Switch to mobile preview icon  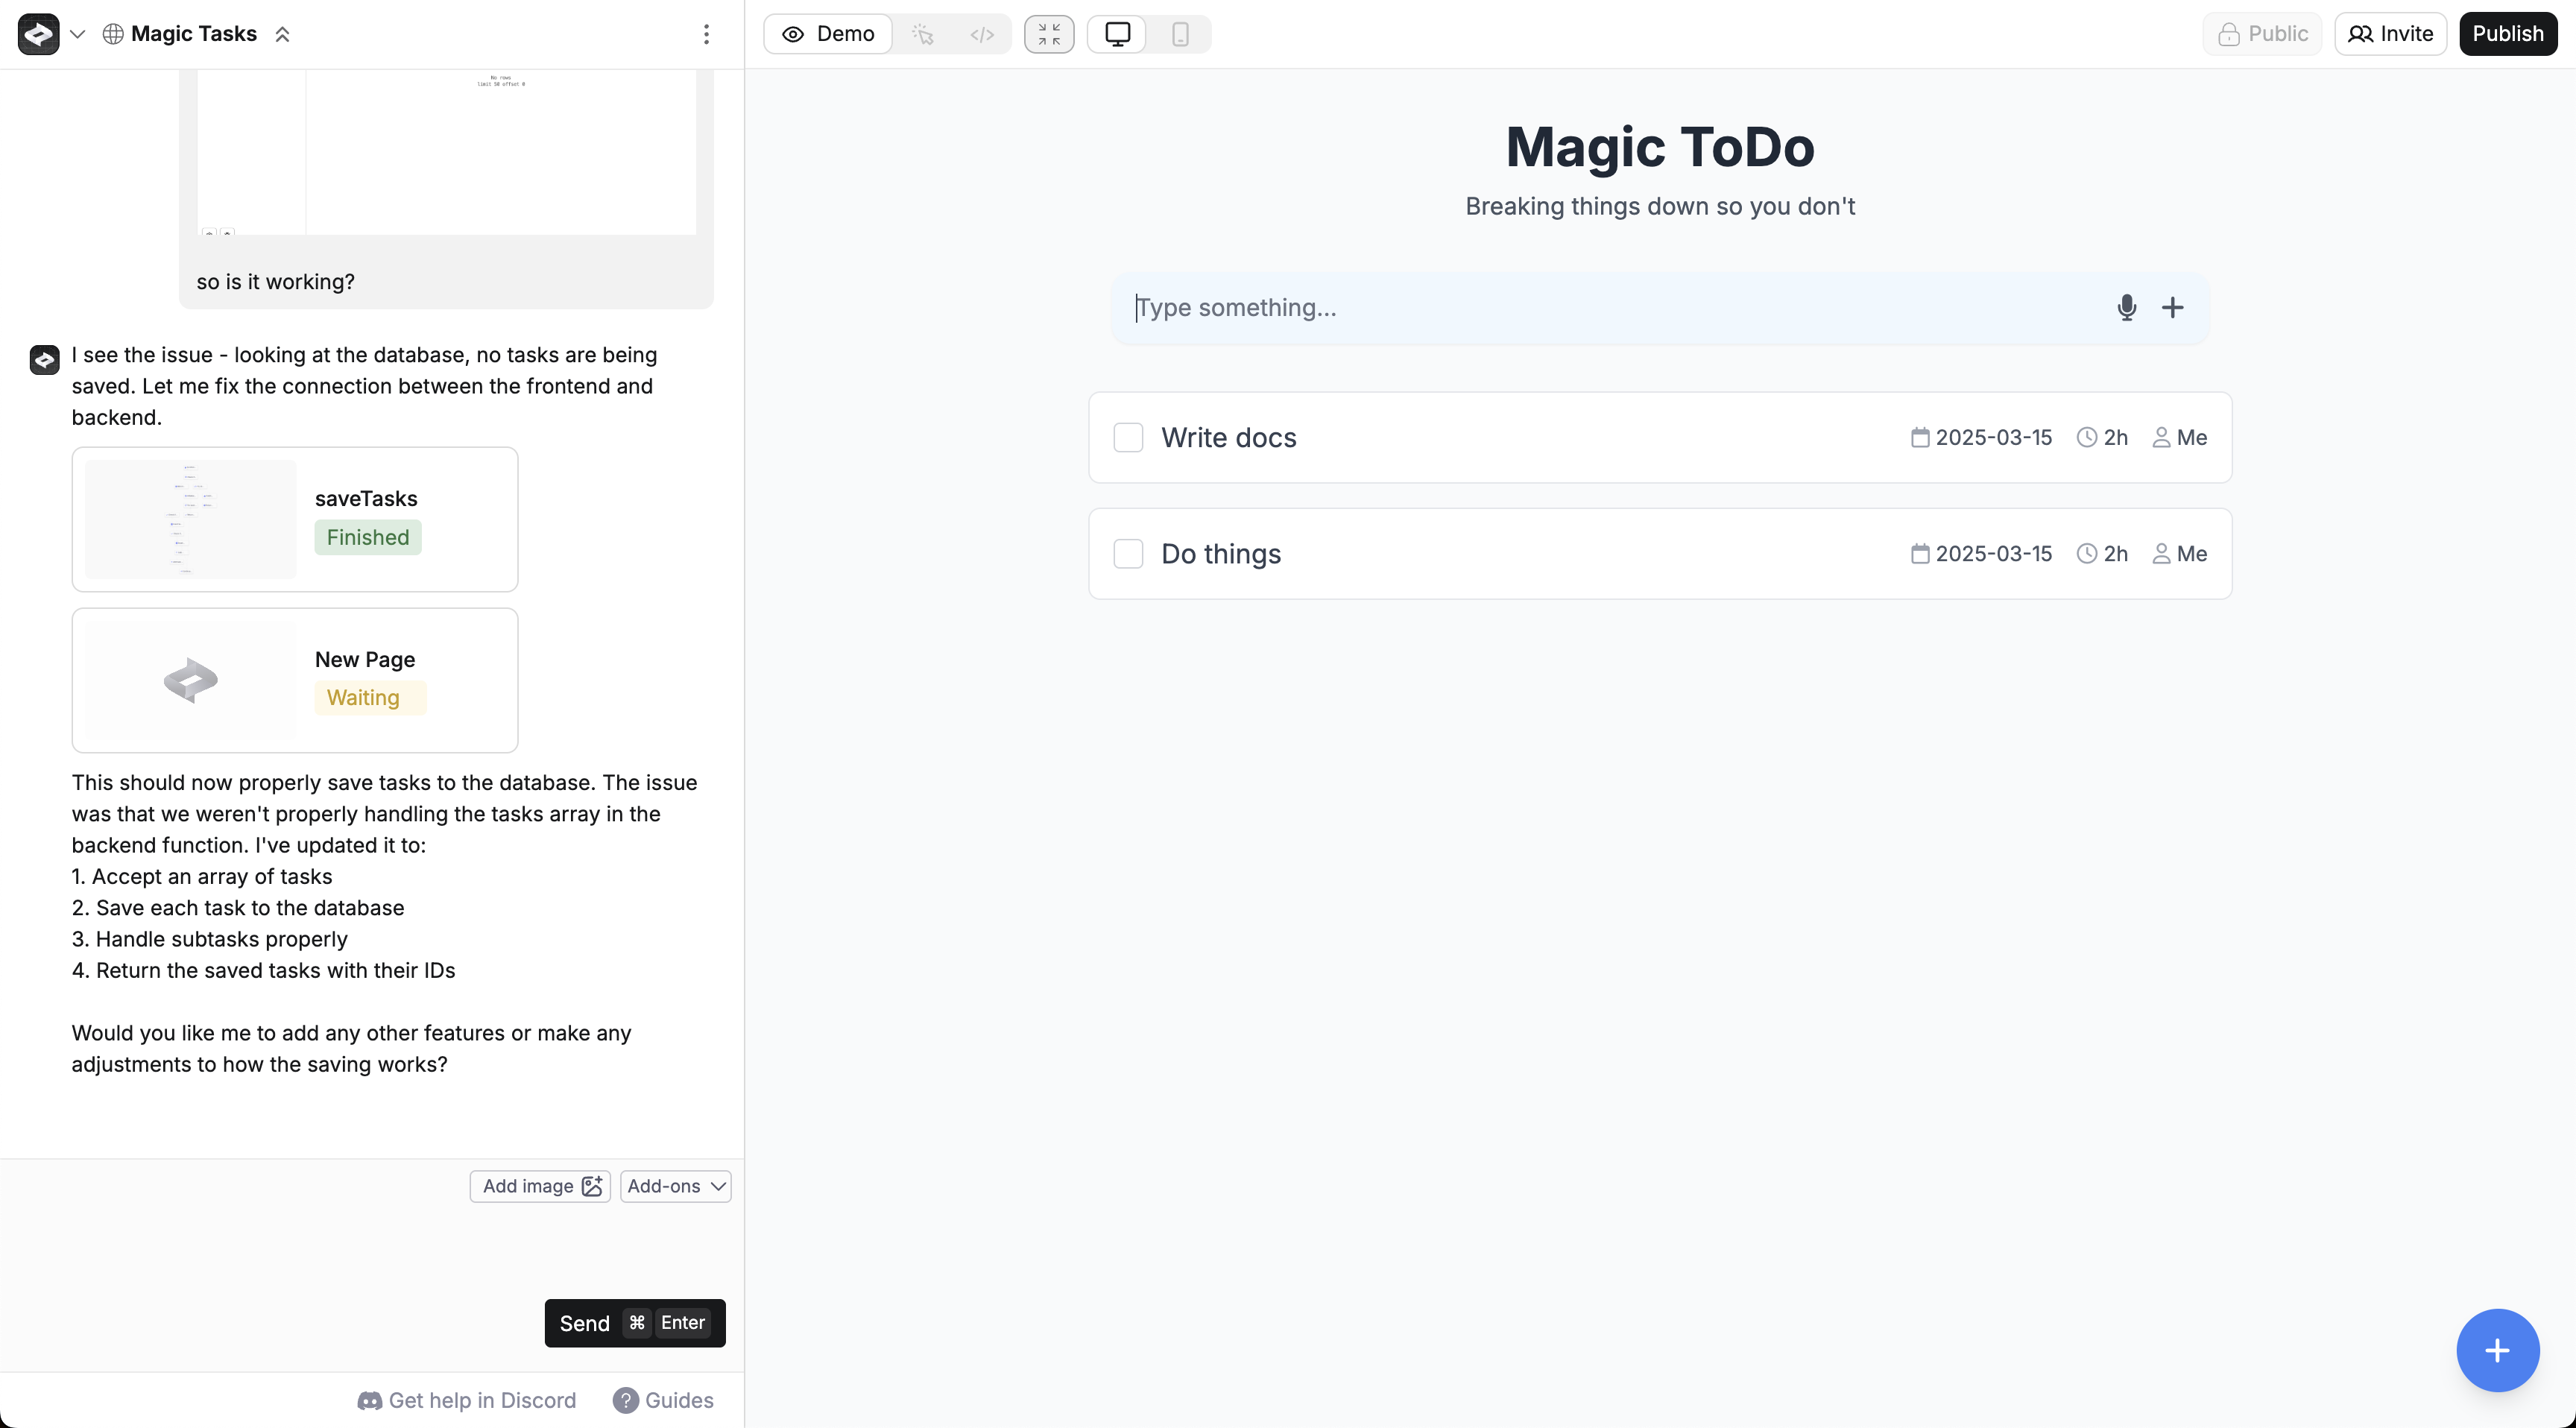coord(1180,34)
